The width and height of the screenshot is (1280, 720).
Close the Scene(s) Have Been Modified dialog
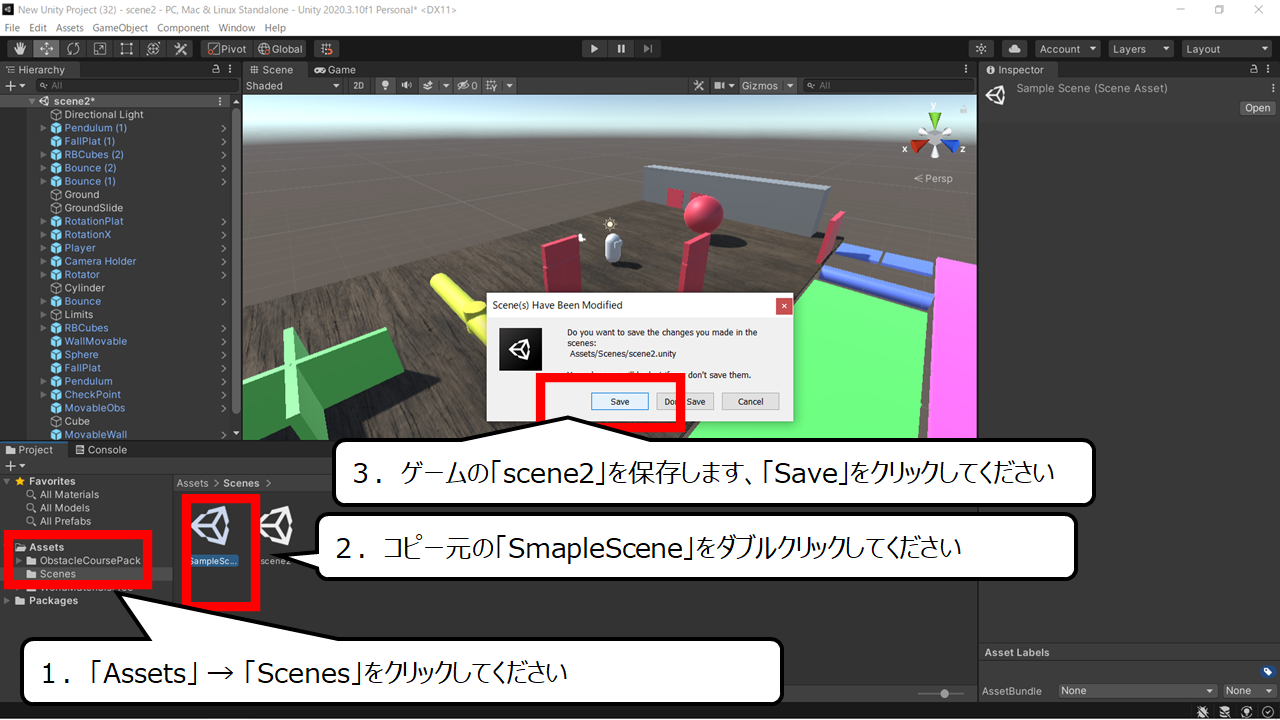[x=784, y=305]
